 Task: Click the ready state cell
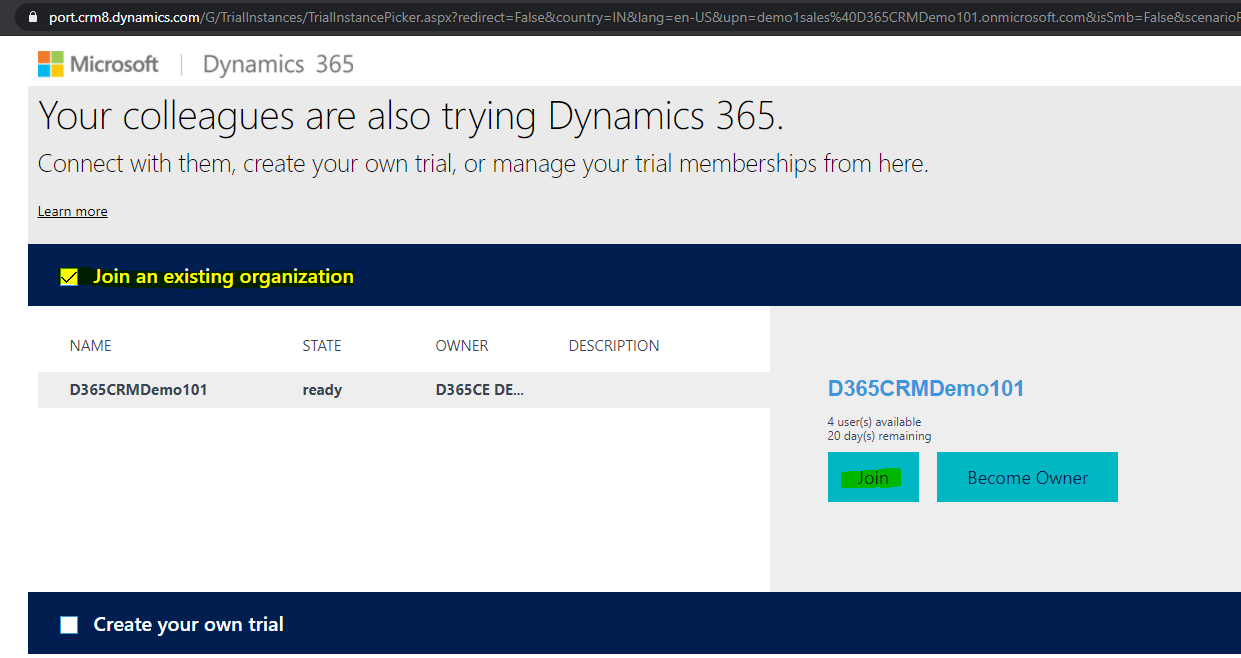coord(322,390)
